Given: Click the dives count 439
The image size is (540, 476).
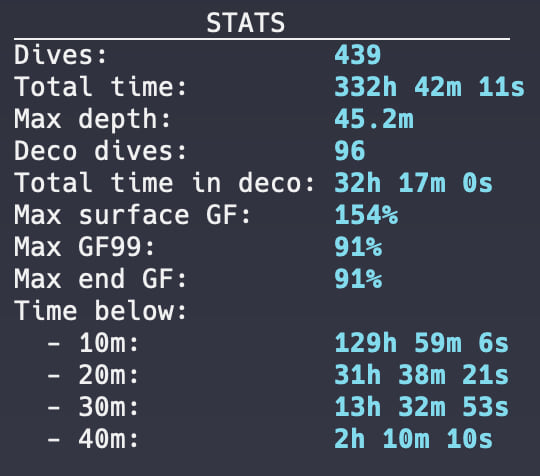Looking at the screenshot, I should pyautogui.click(x=357, y=55).
